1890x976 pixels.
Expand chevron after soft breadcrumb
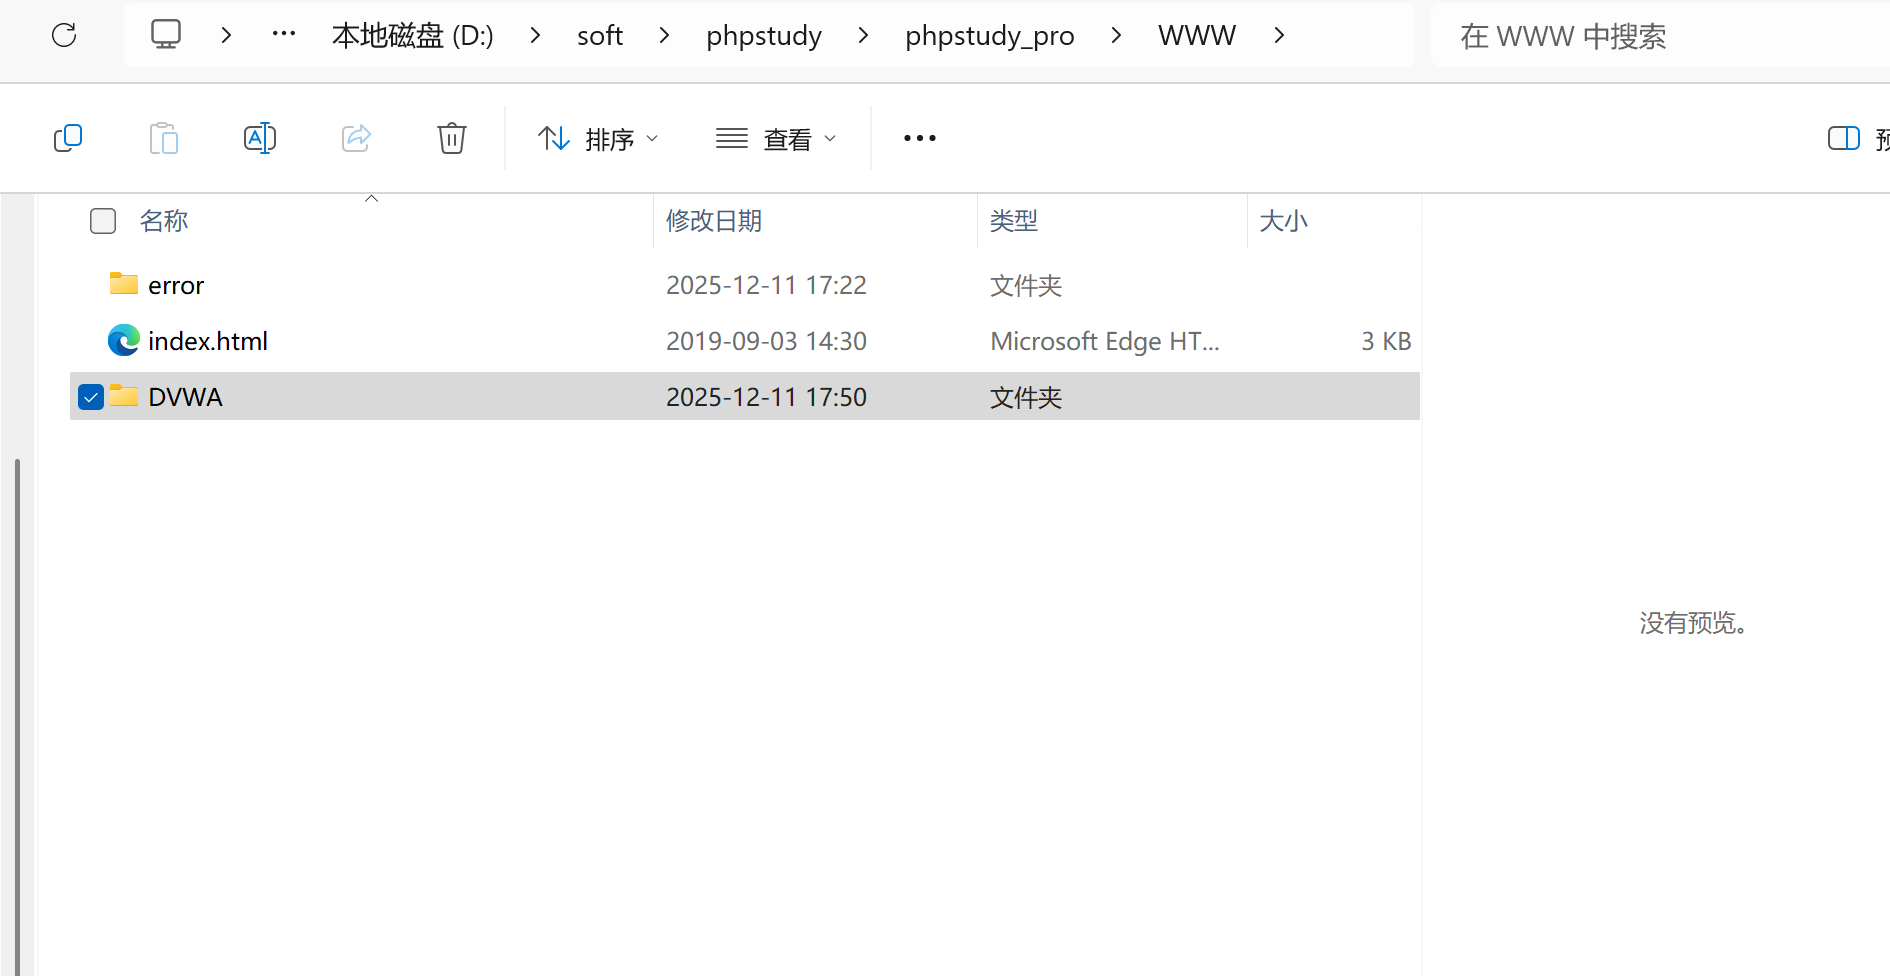coord(665,35)
